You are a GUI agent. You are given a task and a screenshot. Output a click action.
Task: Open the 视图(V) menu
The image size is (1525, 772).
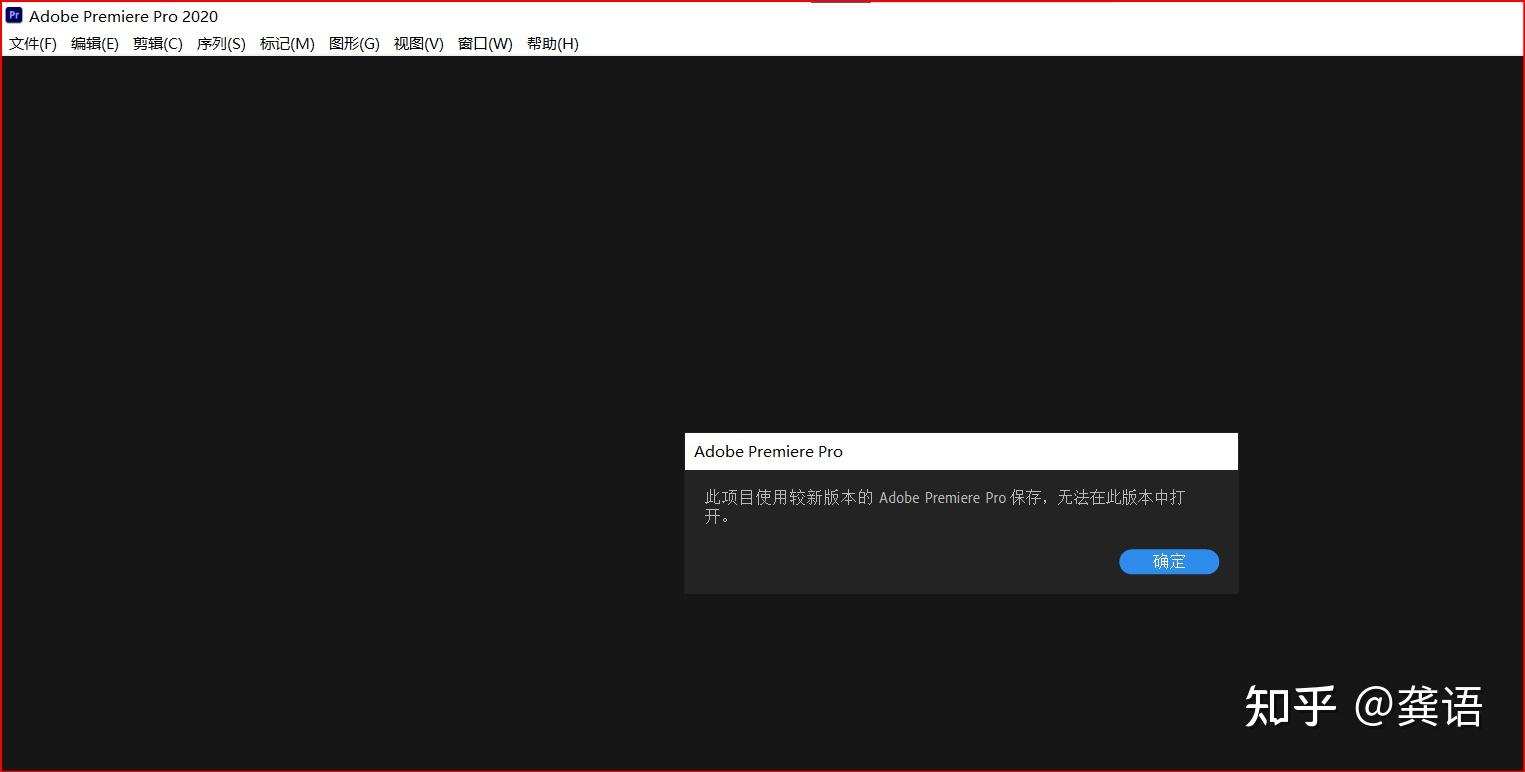pyautogui.click(x=419, y=44)
